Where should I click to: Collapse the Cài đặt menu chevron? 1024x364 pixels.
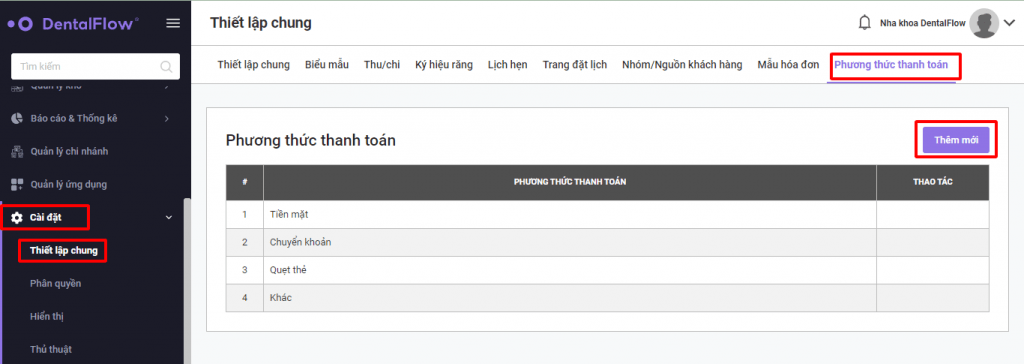(x=168, y=217)
